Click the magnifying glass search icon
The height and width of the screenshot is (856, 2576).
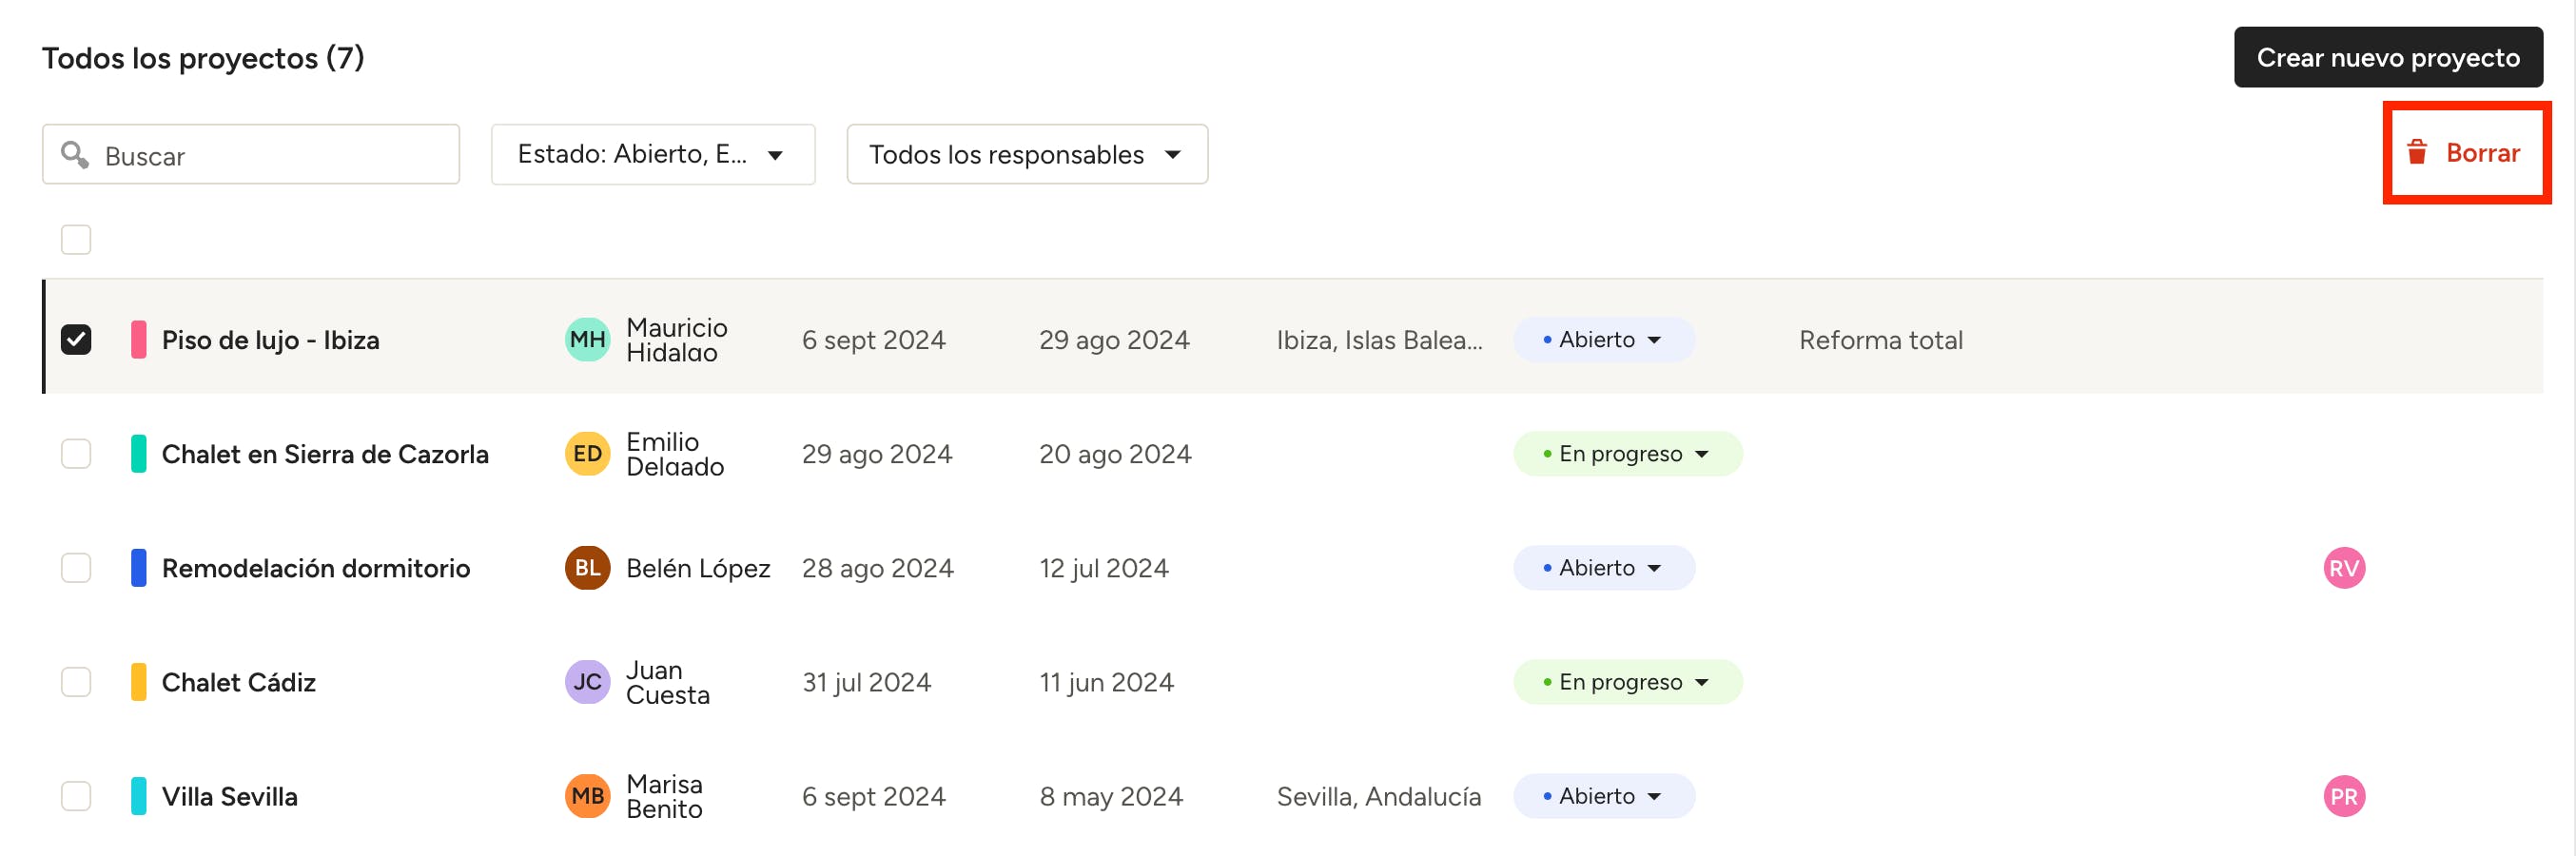click(74, 155)
